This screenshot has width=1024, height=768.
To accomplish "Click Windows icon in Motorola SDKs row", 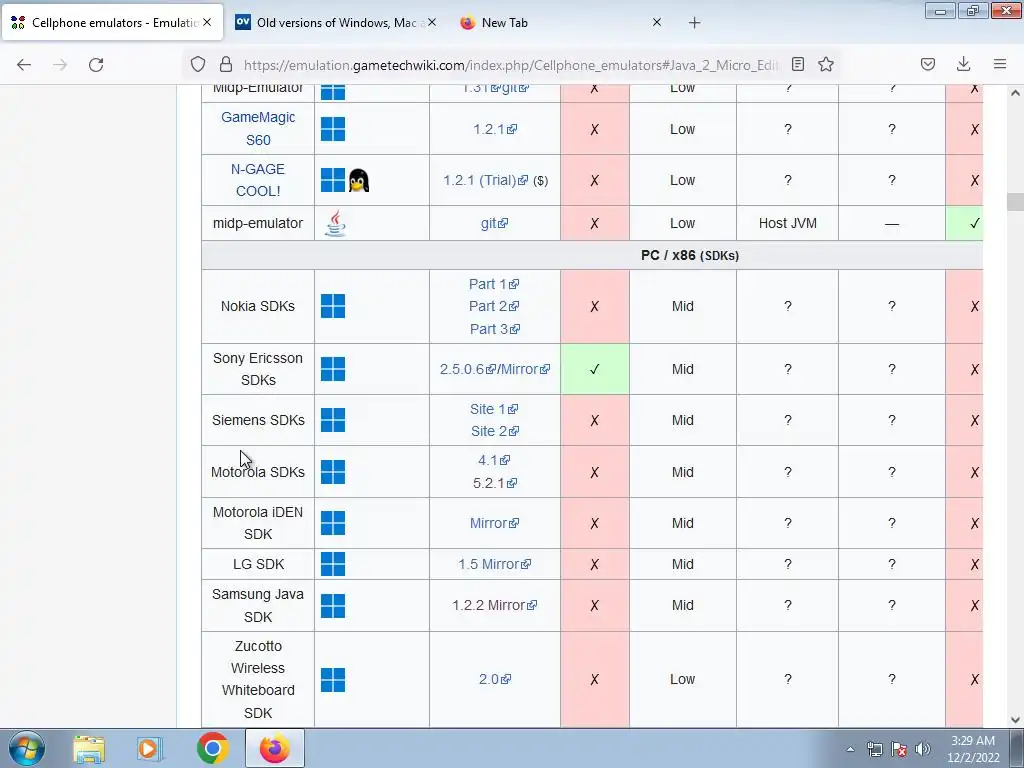I will [333, 472].
